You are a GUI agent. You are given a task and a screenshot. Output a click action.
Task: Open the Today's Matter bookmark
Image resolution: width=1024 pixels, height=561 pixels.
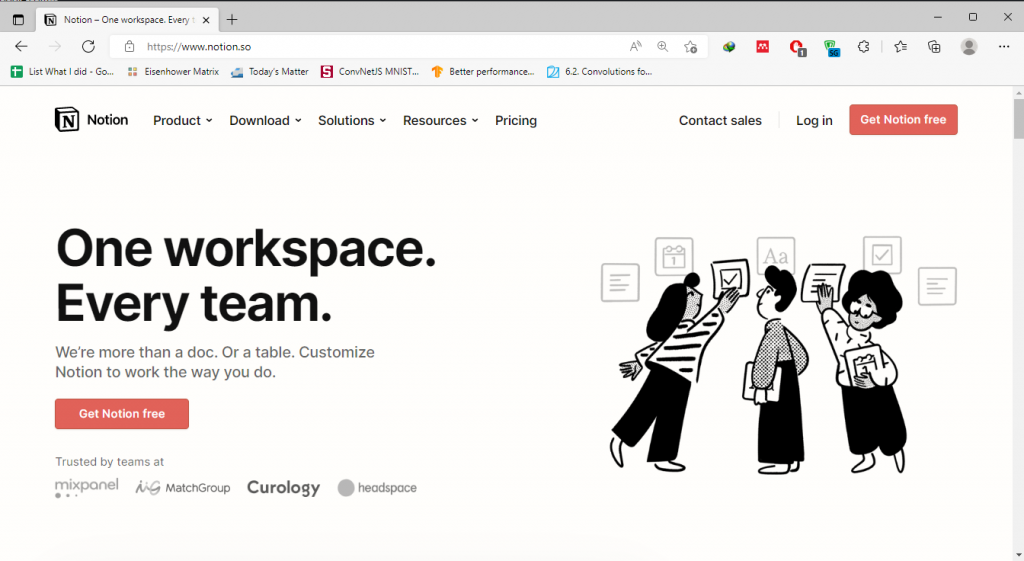pos(270,72)
